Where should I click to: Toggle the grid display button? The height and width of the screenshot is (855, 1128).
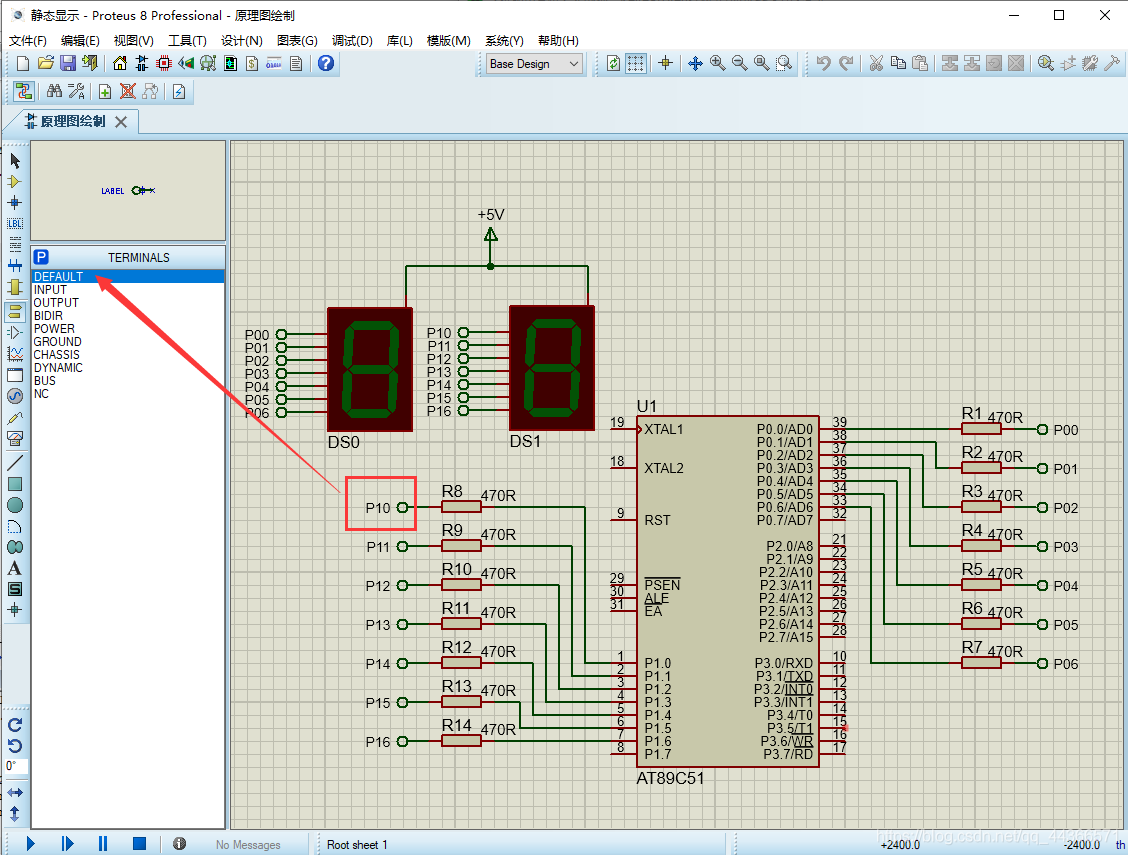636,63
